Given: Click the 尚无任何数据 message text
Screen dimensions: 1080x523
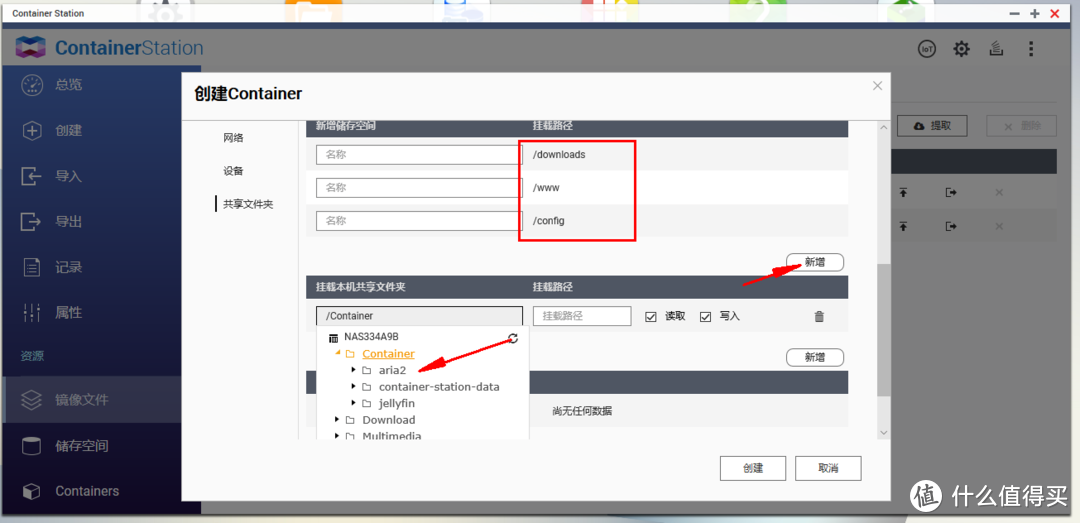Looking at the screenshot, I should coord(582,411).
